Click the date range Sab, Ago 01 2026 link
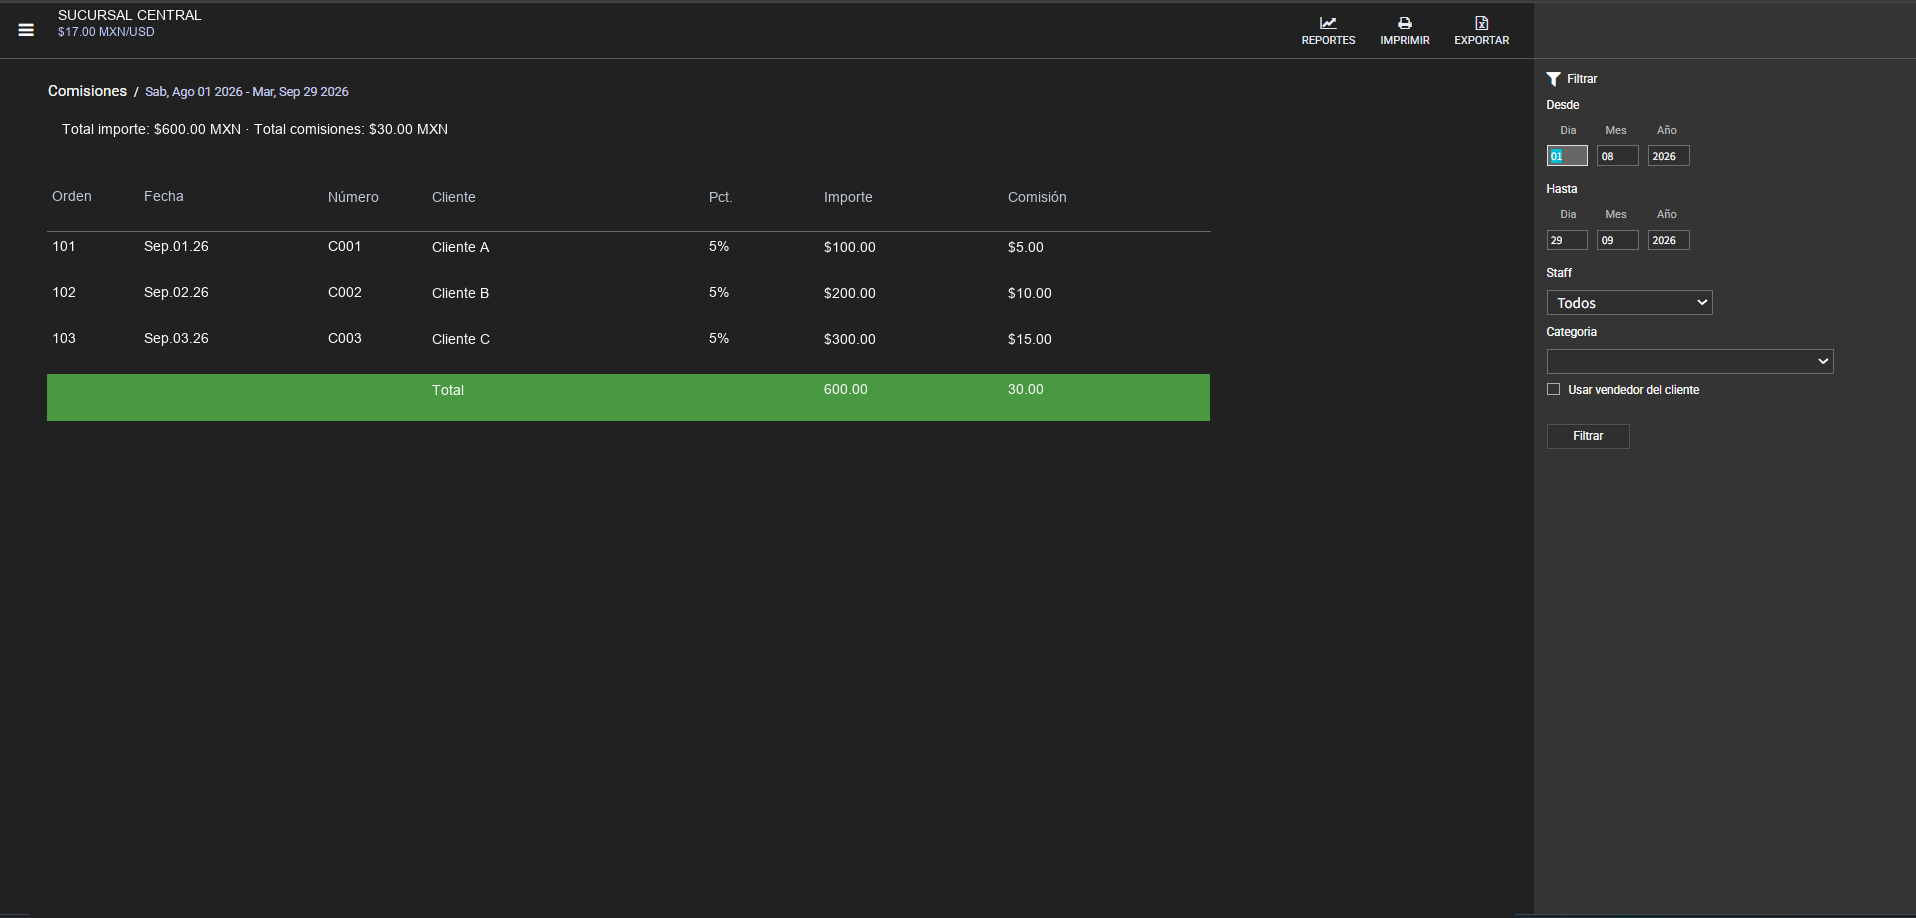Image resolution: width=1916 pixels, height=918 pixels. [x=247, y=92]
